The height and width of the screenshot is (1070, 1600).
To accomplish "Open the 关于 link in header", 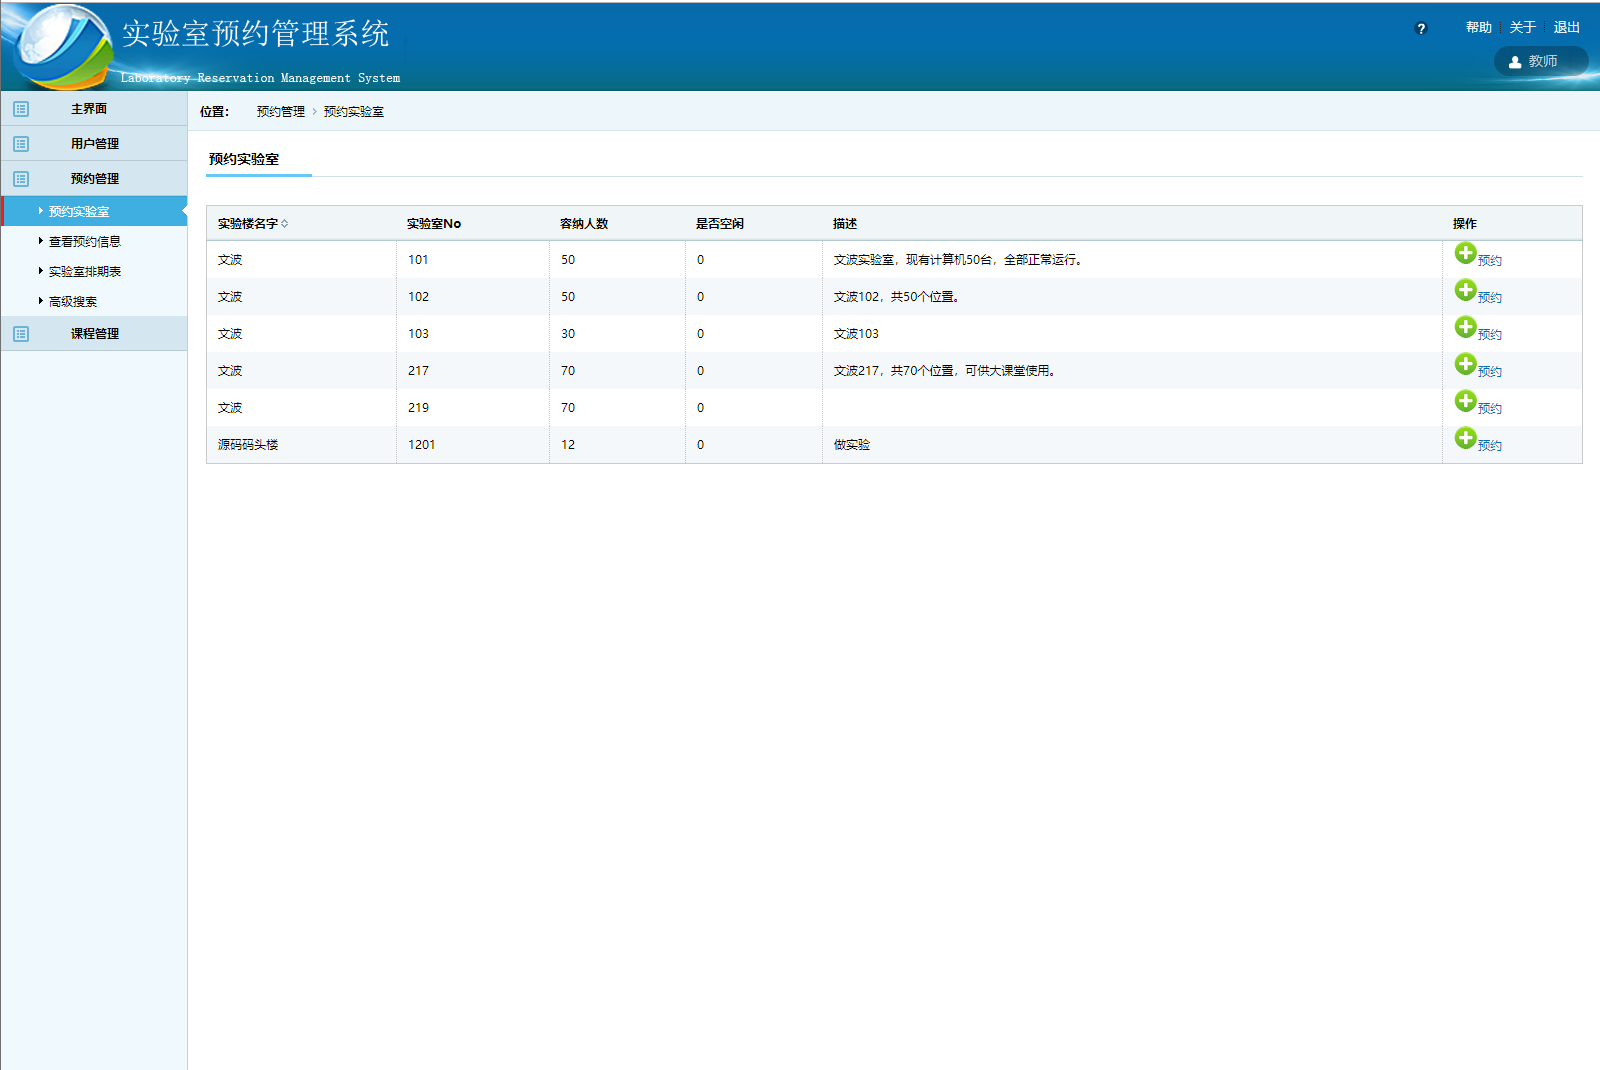I will (x=1522, y=28).
